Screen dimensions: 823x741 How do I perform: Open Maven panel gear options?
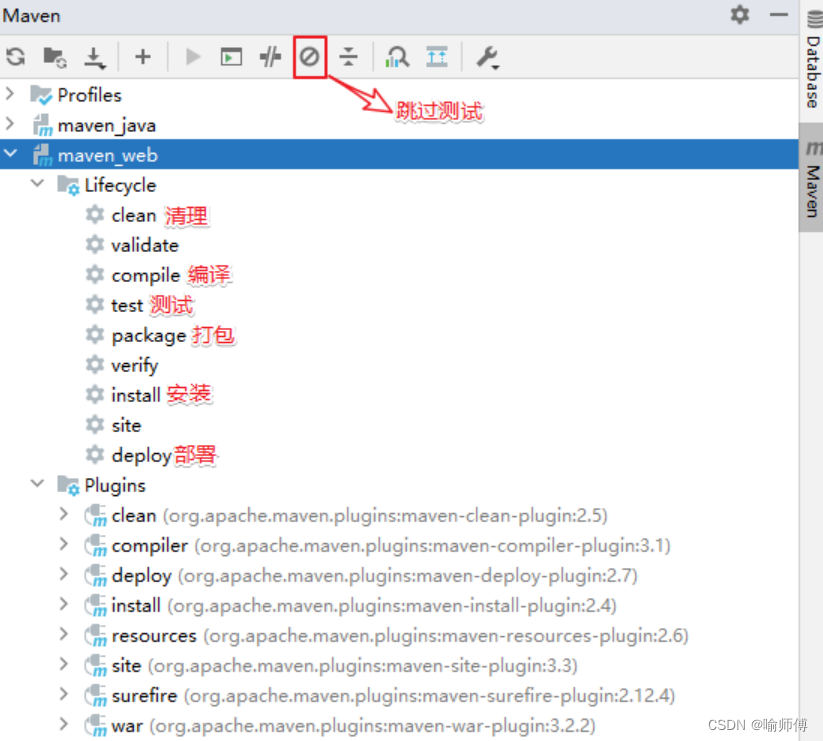[x=740, y=15]
